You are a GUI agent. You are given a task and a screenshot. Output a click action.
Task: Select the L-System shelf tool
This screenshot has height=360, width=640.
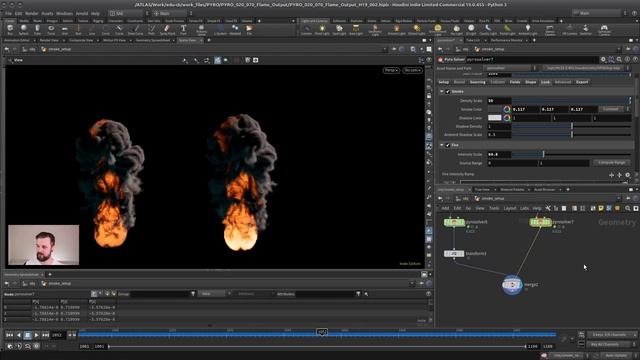220,29
